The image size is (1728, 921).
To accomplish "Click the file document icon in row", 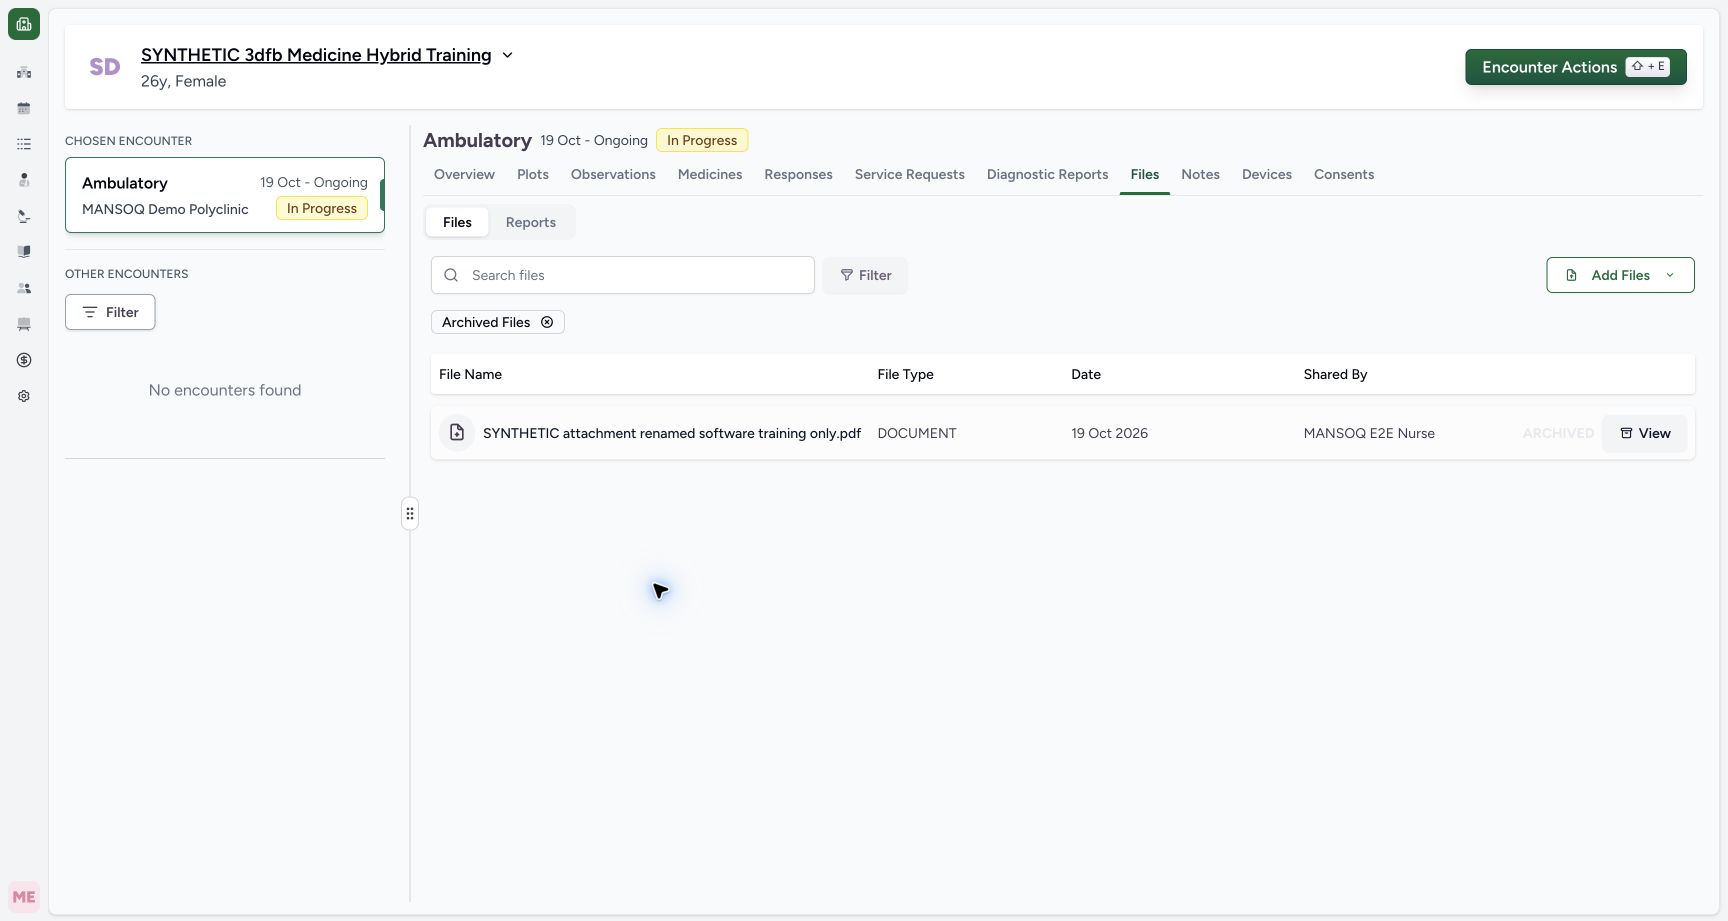I will tap(457, 433).
